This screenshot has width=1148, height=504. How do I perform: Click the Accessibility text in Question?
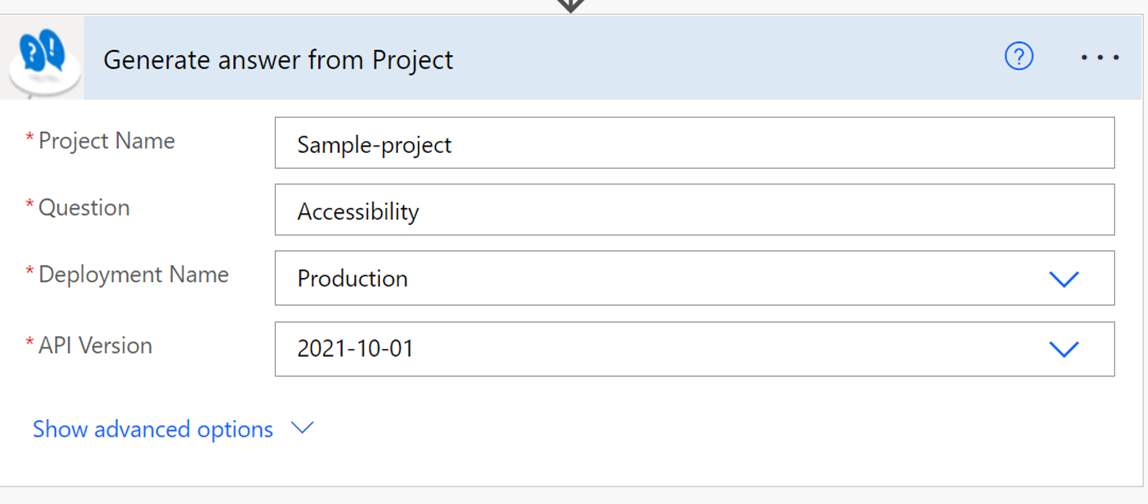point(358,212)
